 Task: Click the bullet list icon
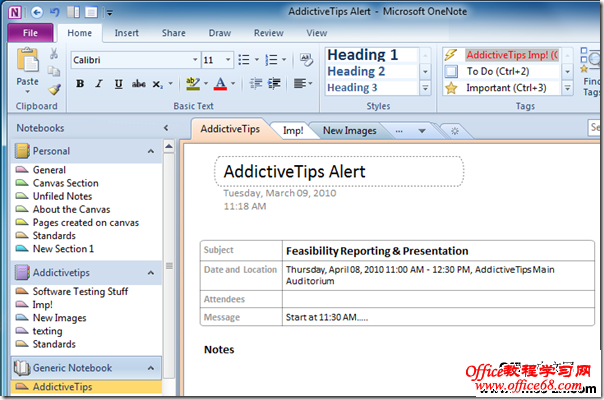243,60
